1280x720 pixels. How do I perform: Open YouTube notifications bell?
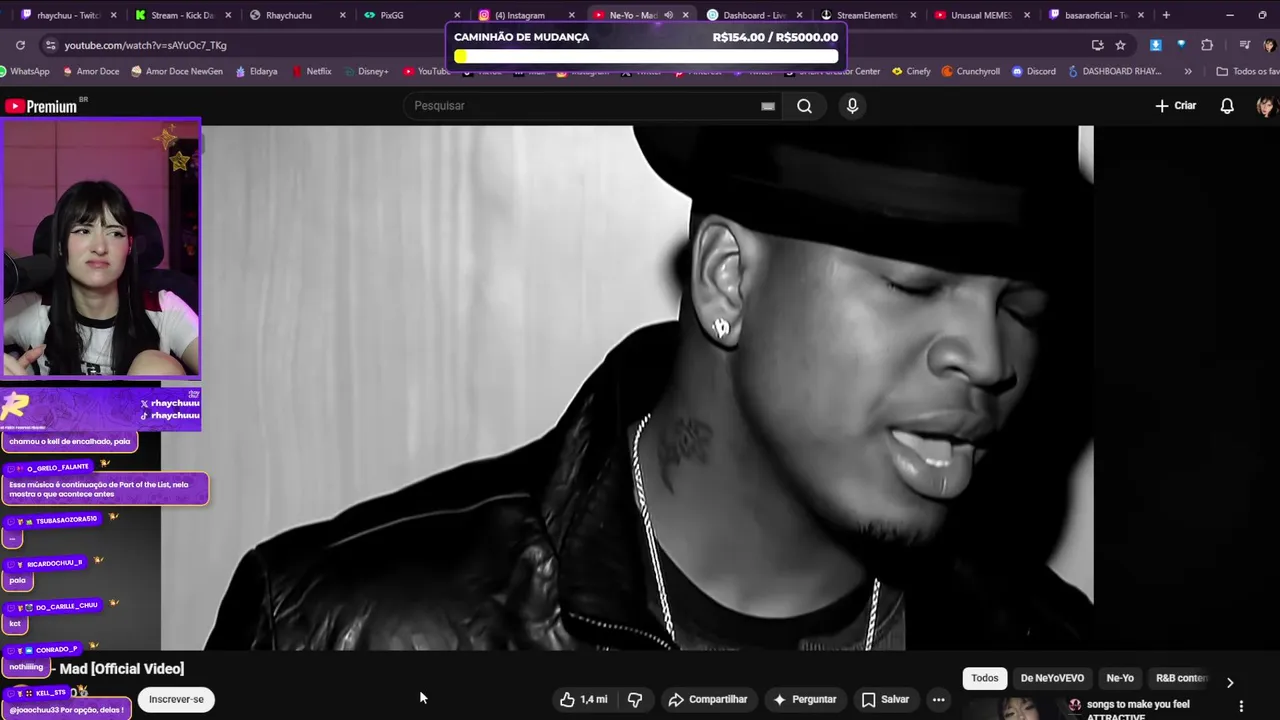coord(1227,106)
